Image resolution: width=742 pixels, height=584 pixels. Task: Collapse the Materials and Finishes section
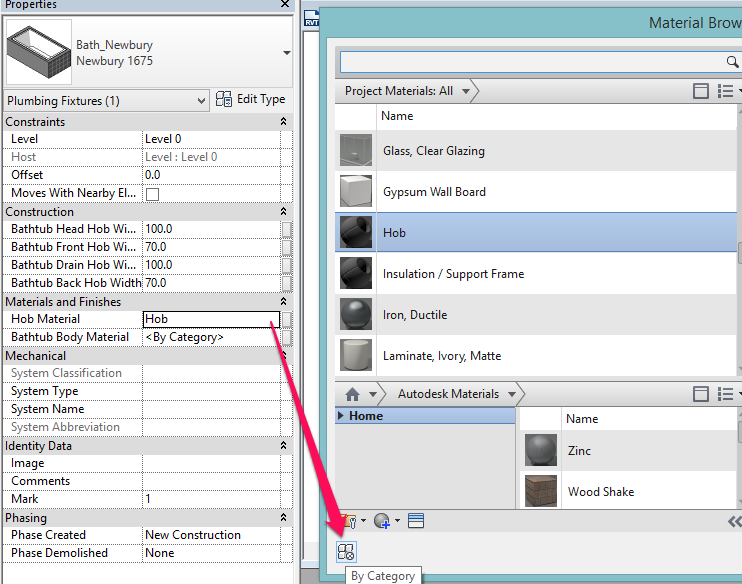click(x=283, y=301)
